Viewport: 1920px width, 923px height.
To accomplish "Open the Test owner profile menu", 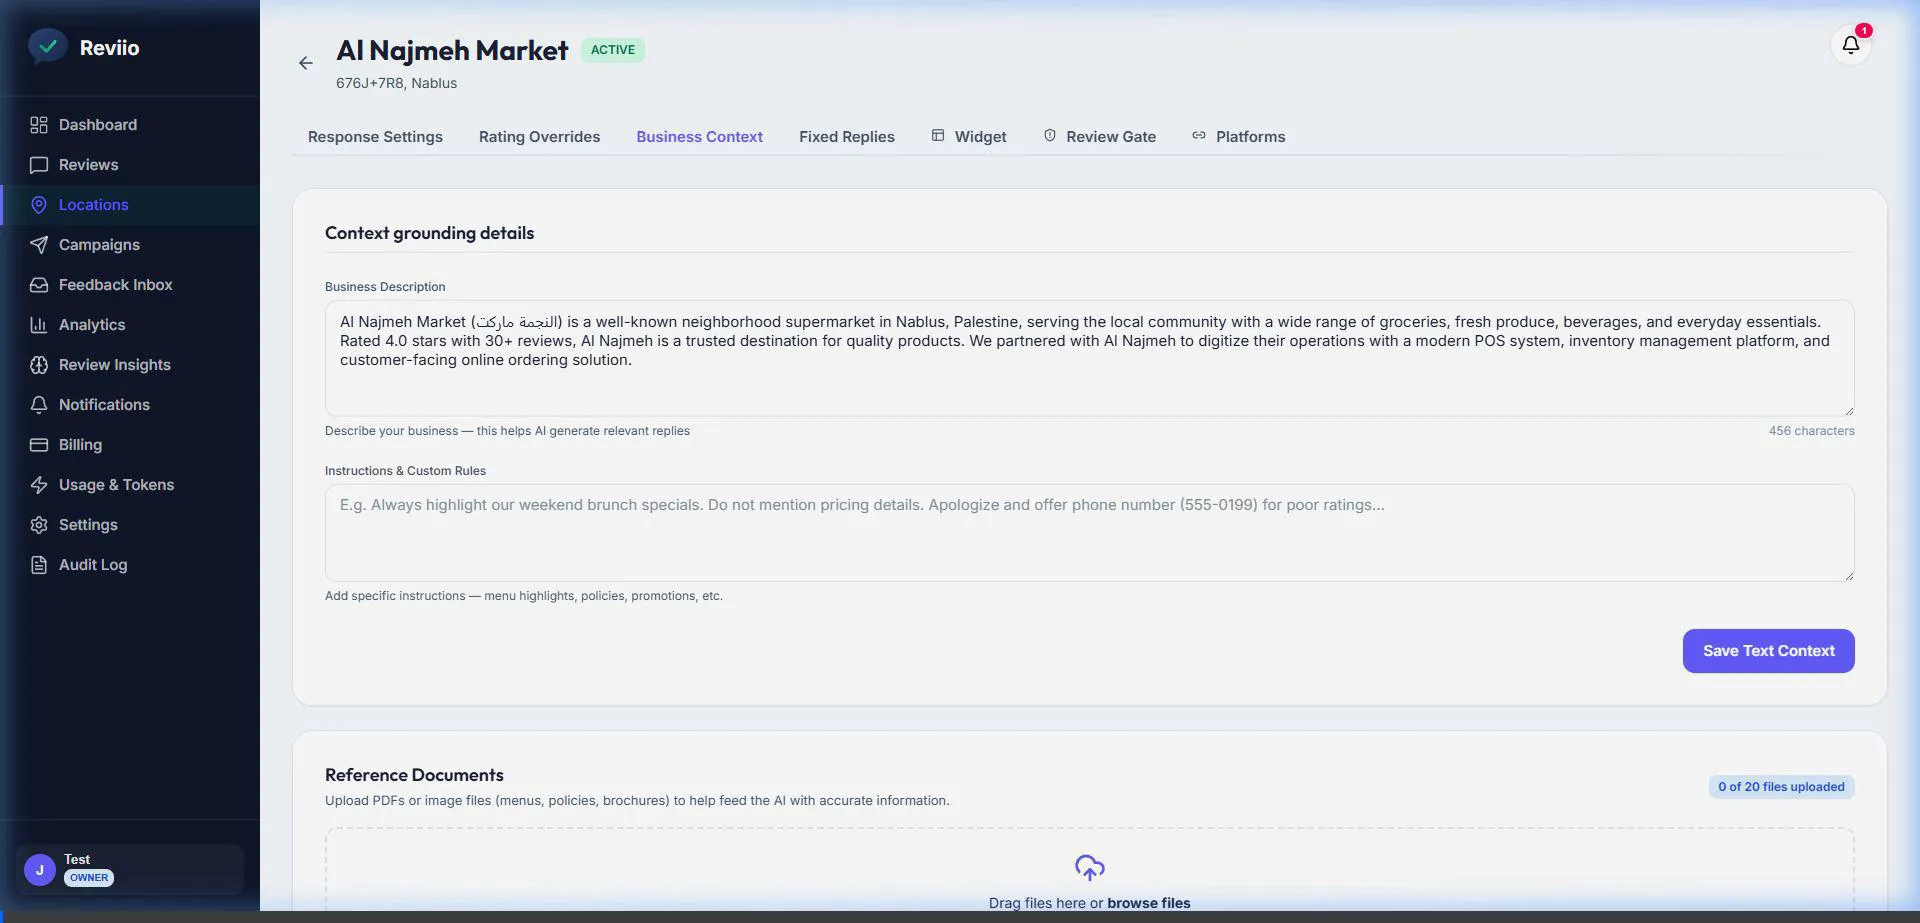I will pyautogui.click(x=130, y=869).
